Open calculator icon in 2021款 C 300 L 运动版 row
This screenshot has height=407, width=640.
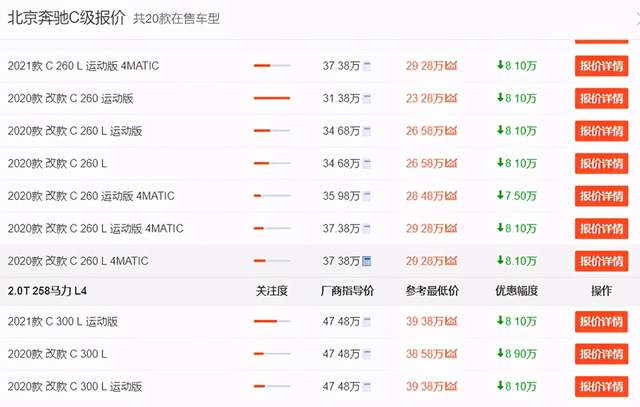coord(367,322)
